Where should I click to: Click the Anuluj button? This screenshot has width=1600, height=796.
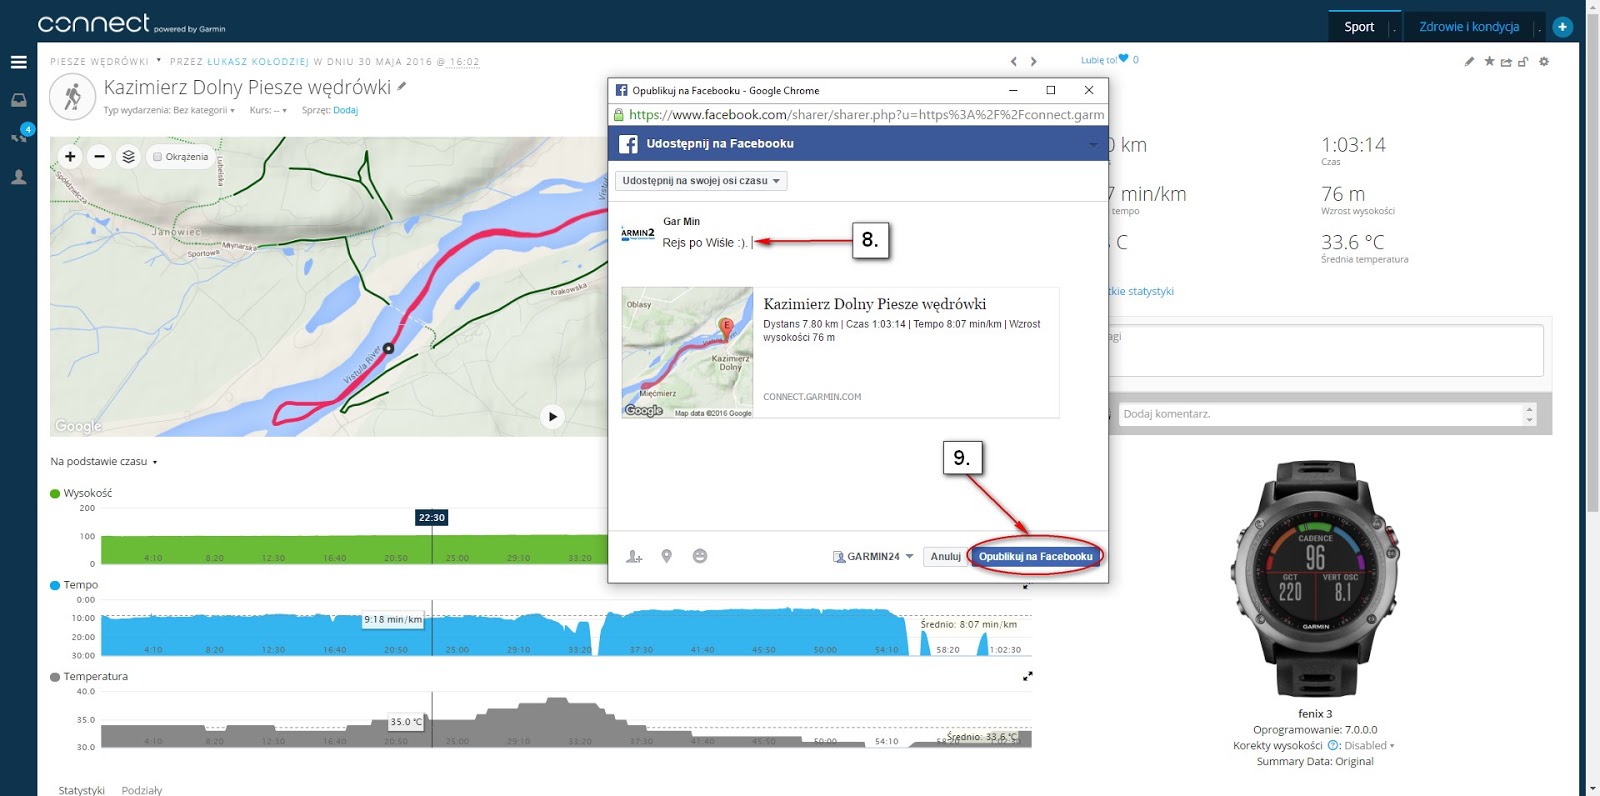point(945,556)
